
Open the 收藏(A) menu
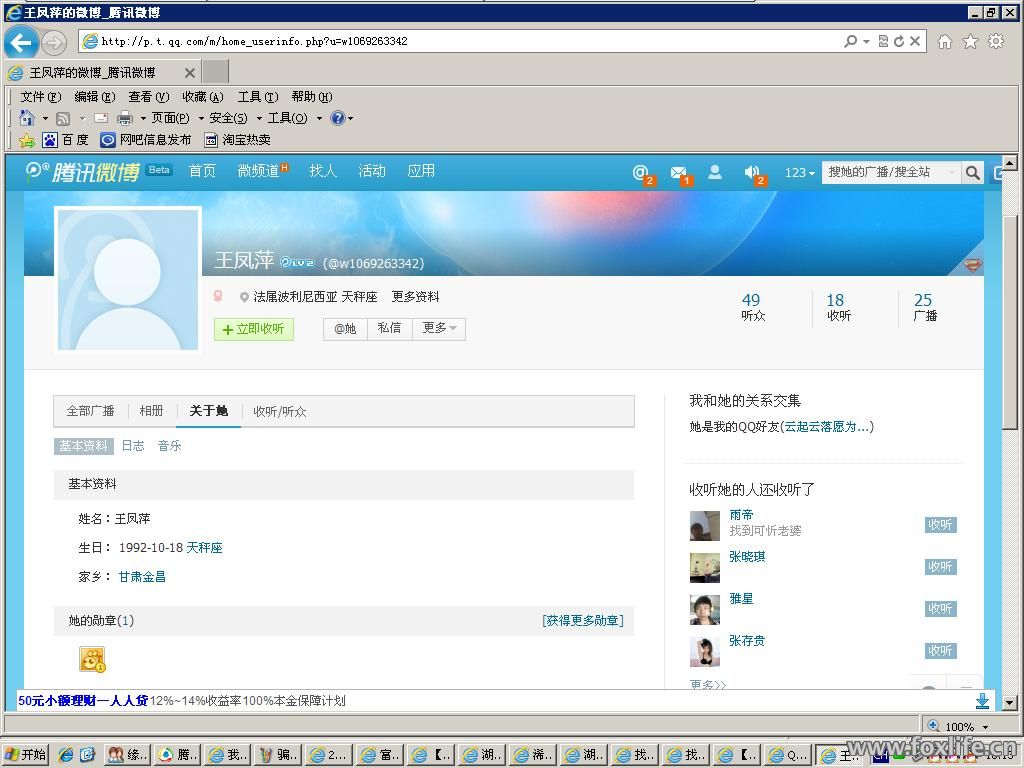(x=202, y=97)
